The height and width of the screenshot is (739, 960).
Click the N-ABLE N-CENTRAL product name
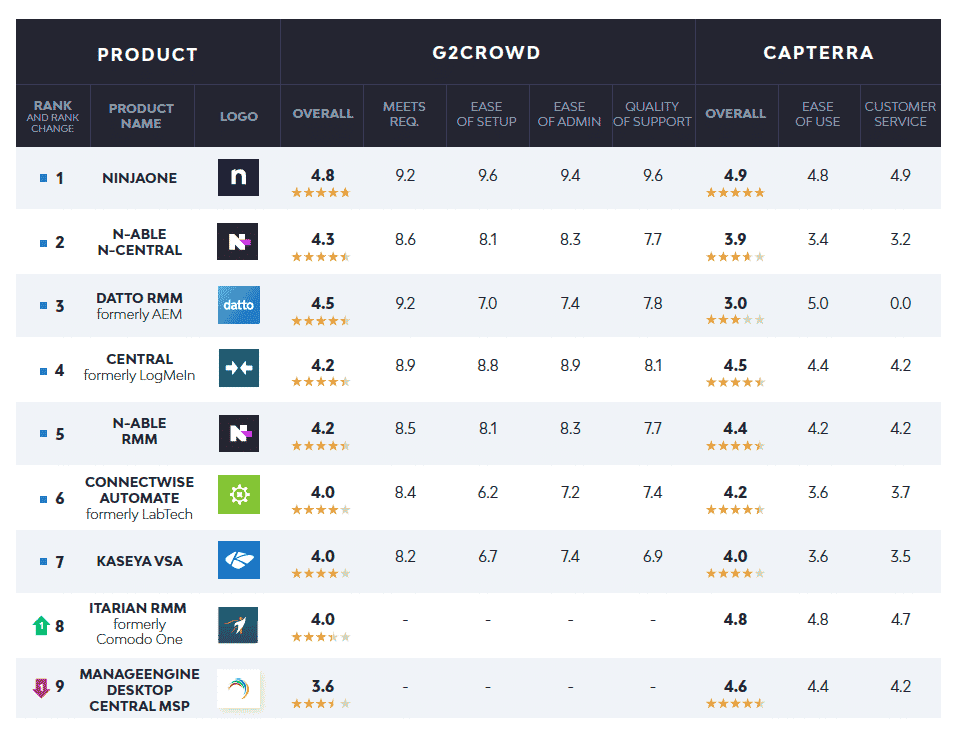point(140,242)
